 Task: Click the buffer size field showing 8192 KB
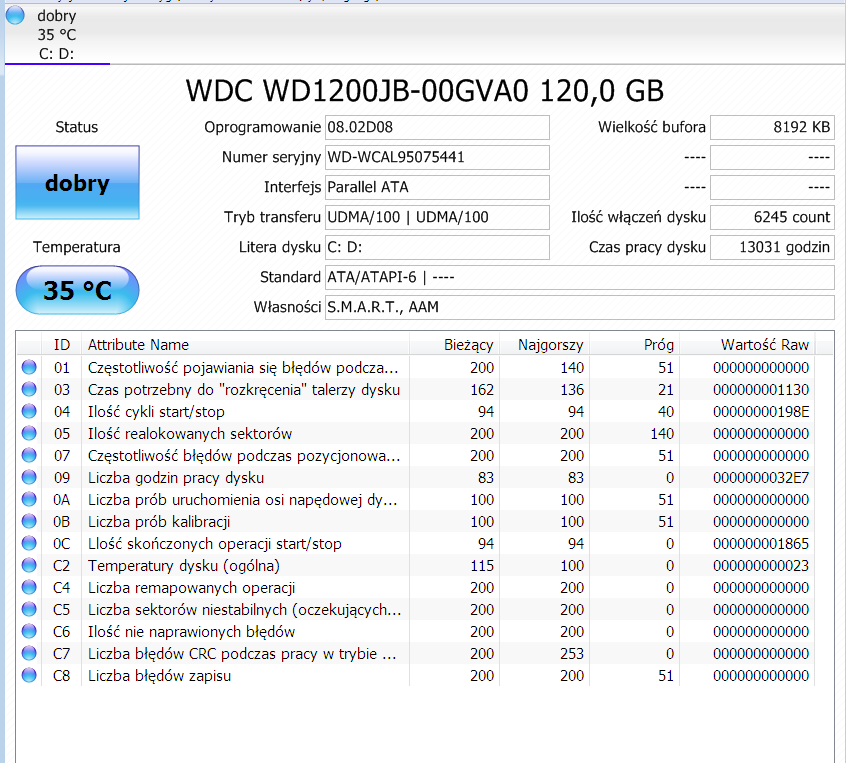[772, 127]
